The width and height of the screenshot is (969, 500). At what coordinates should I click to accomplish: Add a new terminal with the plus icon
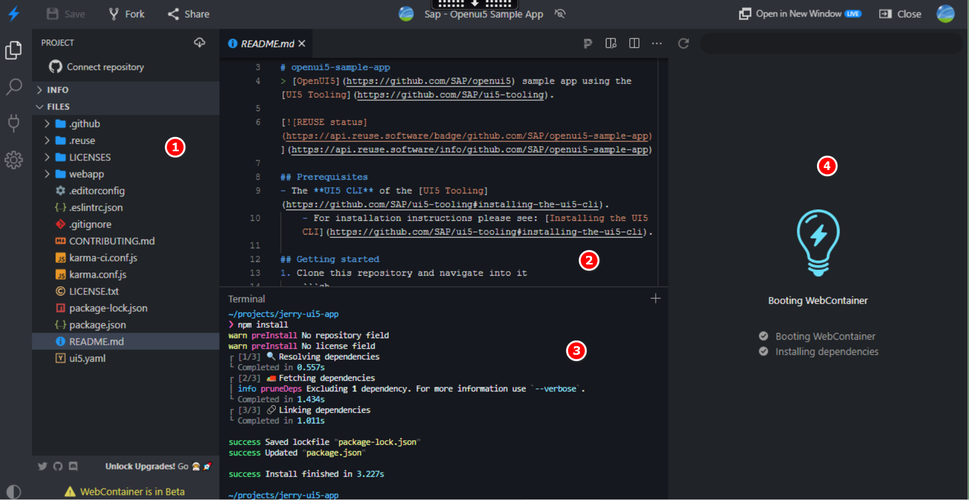(x=656, y=298)
